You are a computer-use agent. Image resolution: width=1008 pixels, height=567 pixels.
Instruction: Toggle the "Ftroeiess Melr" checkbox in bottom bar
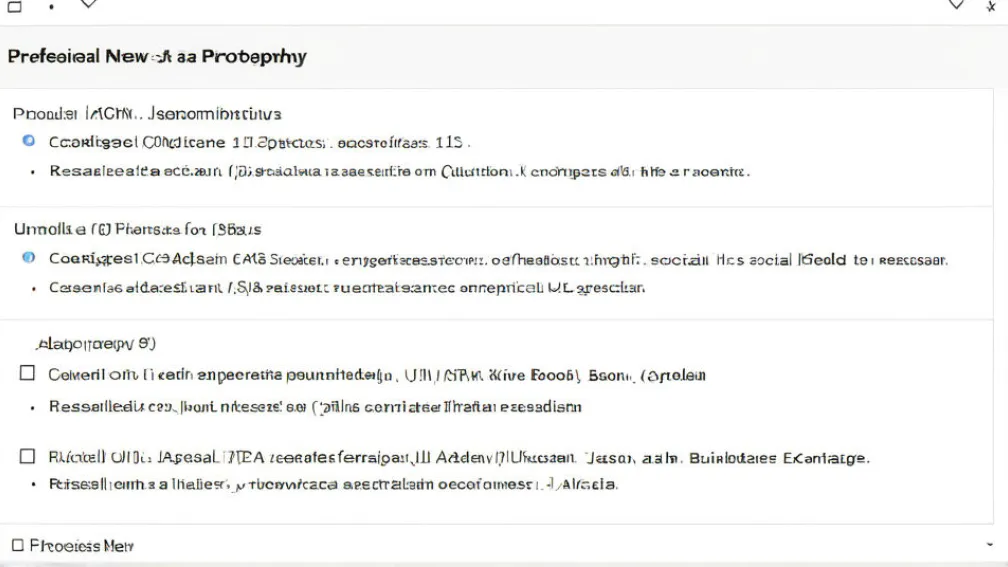click(17, 545)
